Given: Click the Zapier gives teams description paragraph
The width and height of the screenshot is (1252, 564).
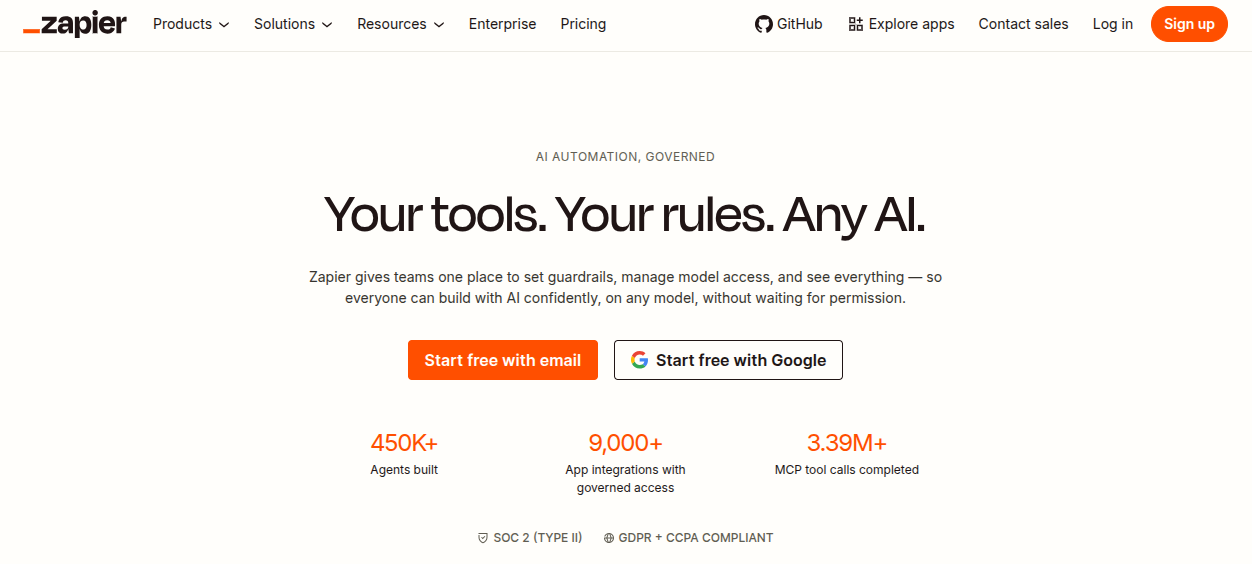Looking at the screenshot, I should 625,288.
